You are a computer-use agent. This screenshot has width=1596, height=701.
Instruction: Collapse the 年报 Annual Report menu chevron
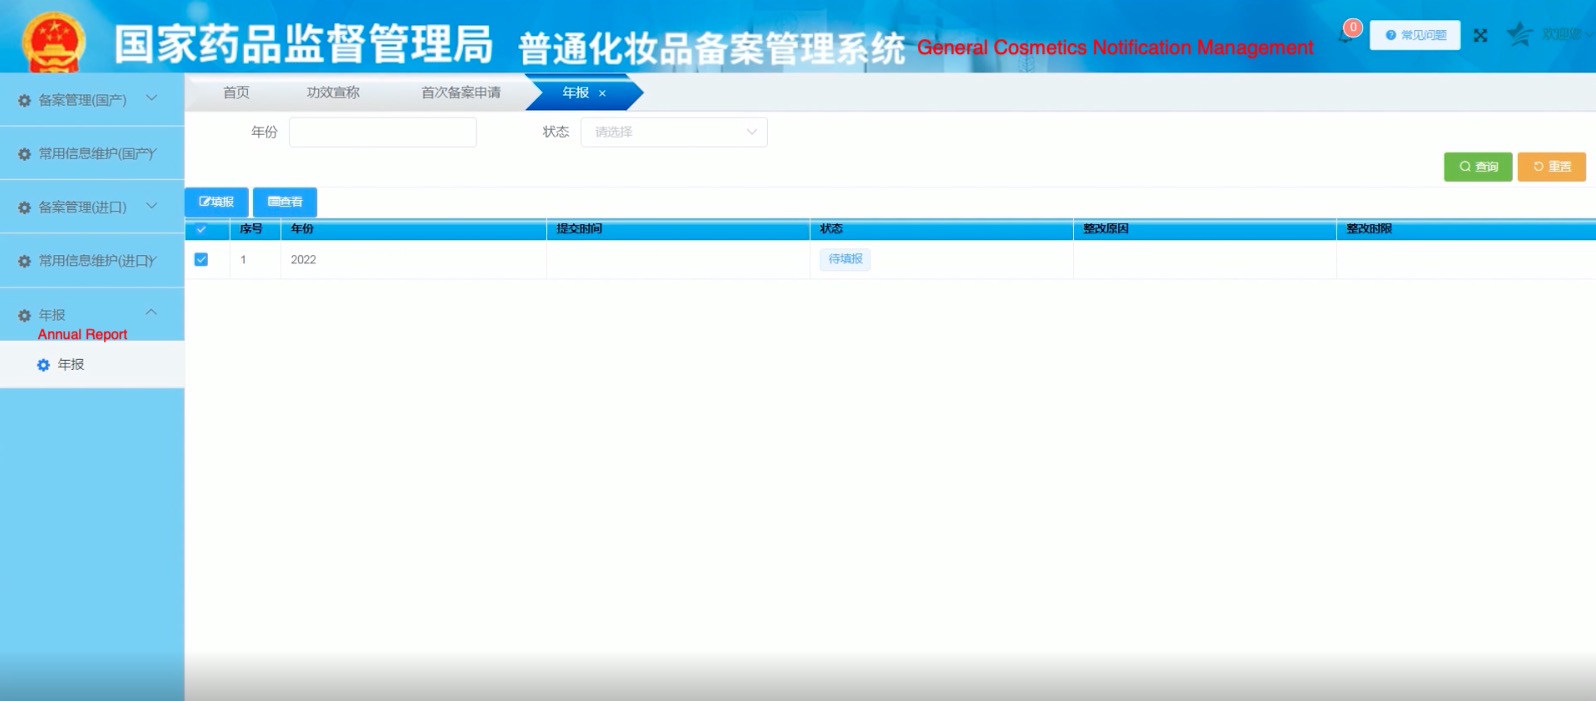(x=152, y=312)
